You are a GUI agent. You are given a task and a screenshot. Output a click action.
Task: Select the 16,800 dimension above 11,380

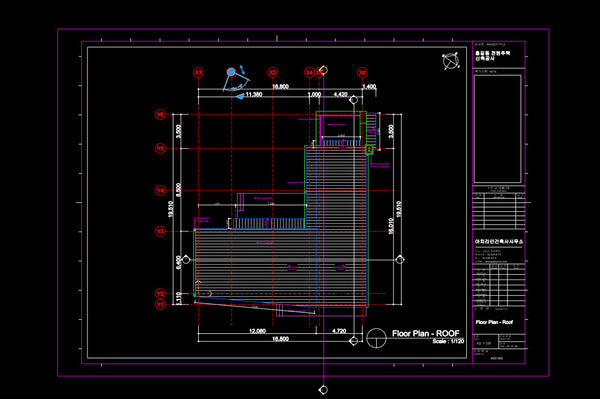coord(280,86)
